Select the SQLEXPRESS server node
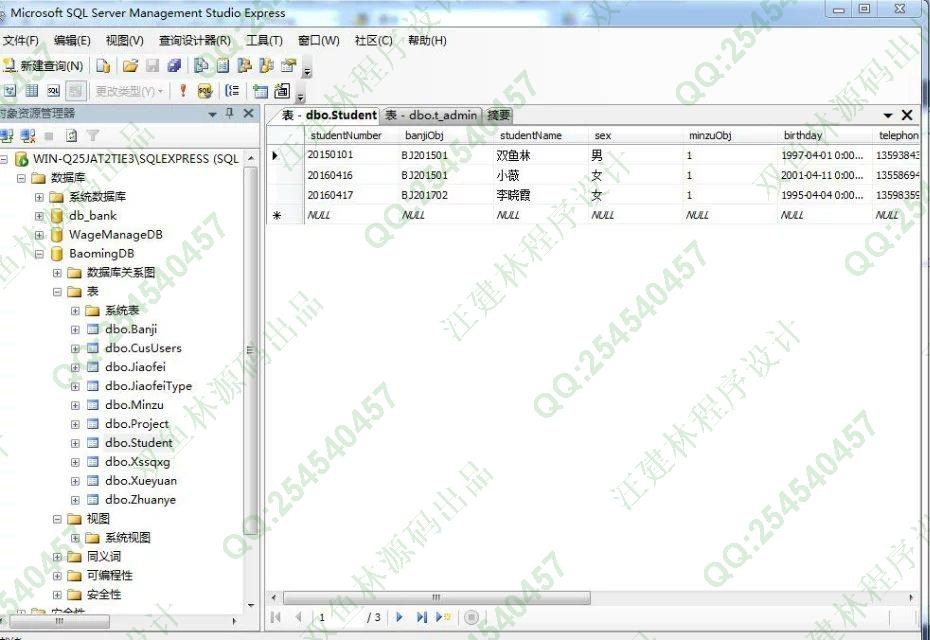Image resolution: width=930 pixels, height=640 pixels. click(136, 159)
